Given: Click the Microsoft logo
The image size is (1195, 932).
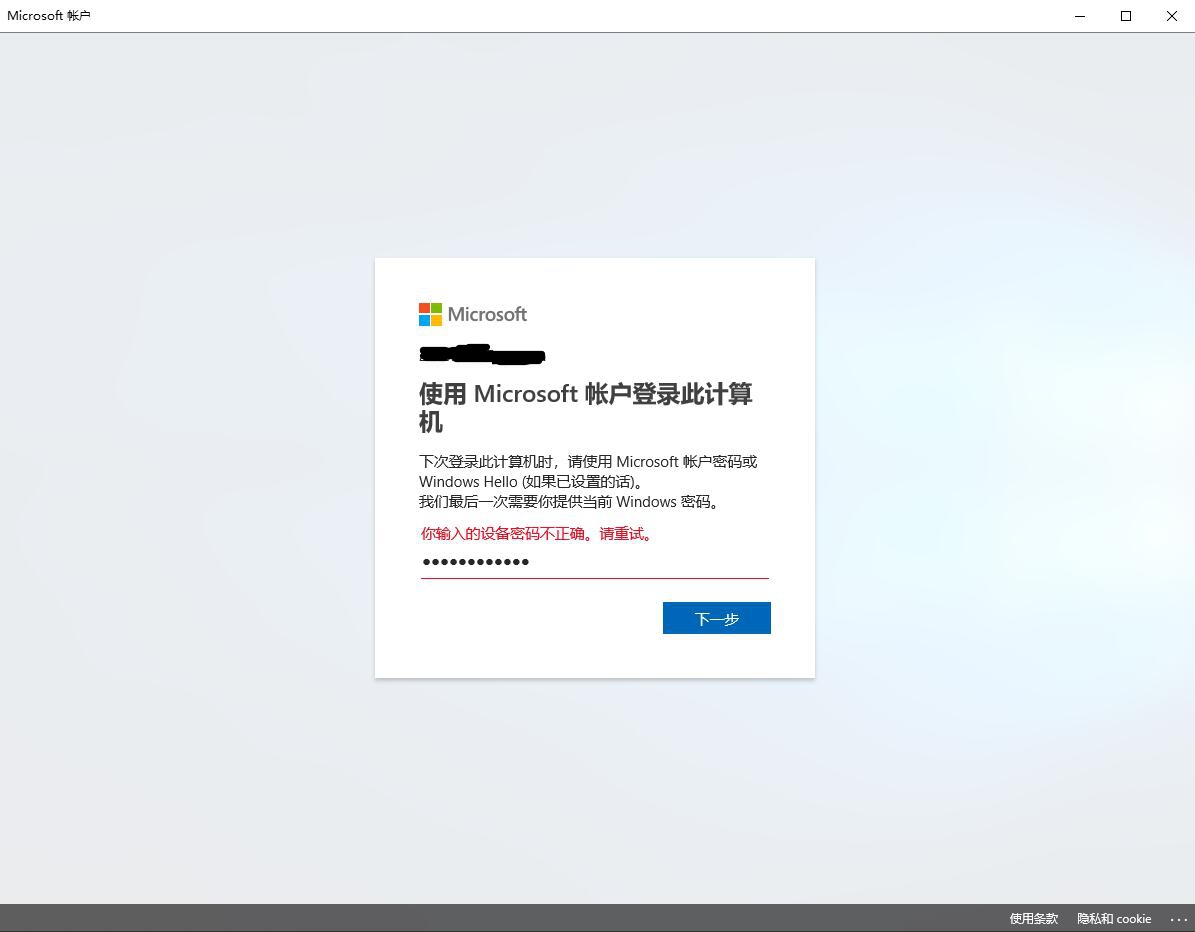Looking at the screenshot, I should 473,314.
